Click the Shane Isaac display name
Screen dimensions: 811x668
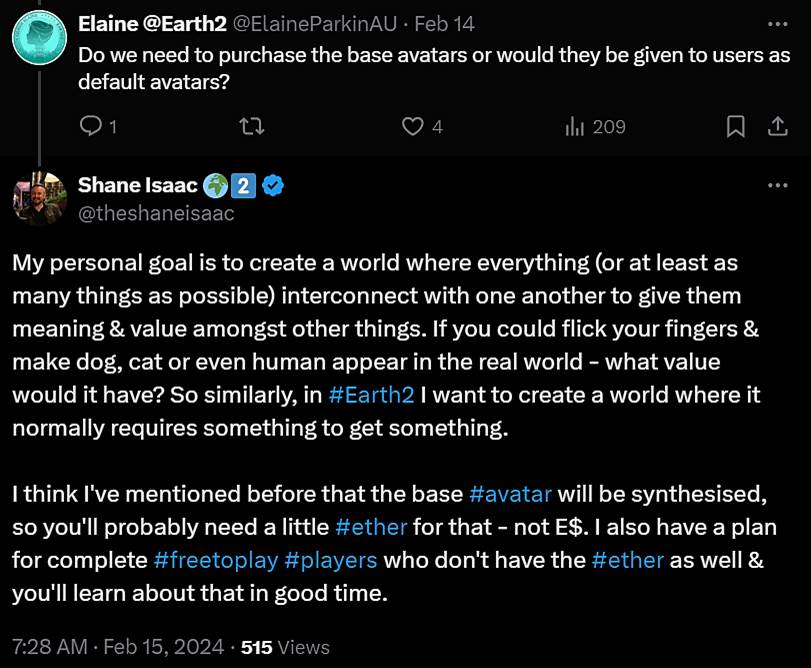point(137,185)
